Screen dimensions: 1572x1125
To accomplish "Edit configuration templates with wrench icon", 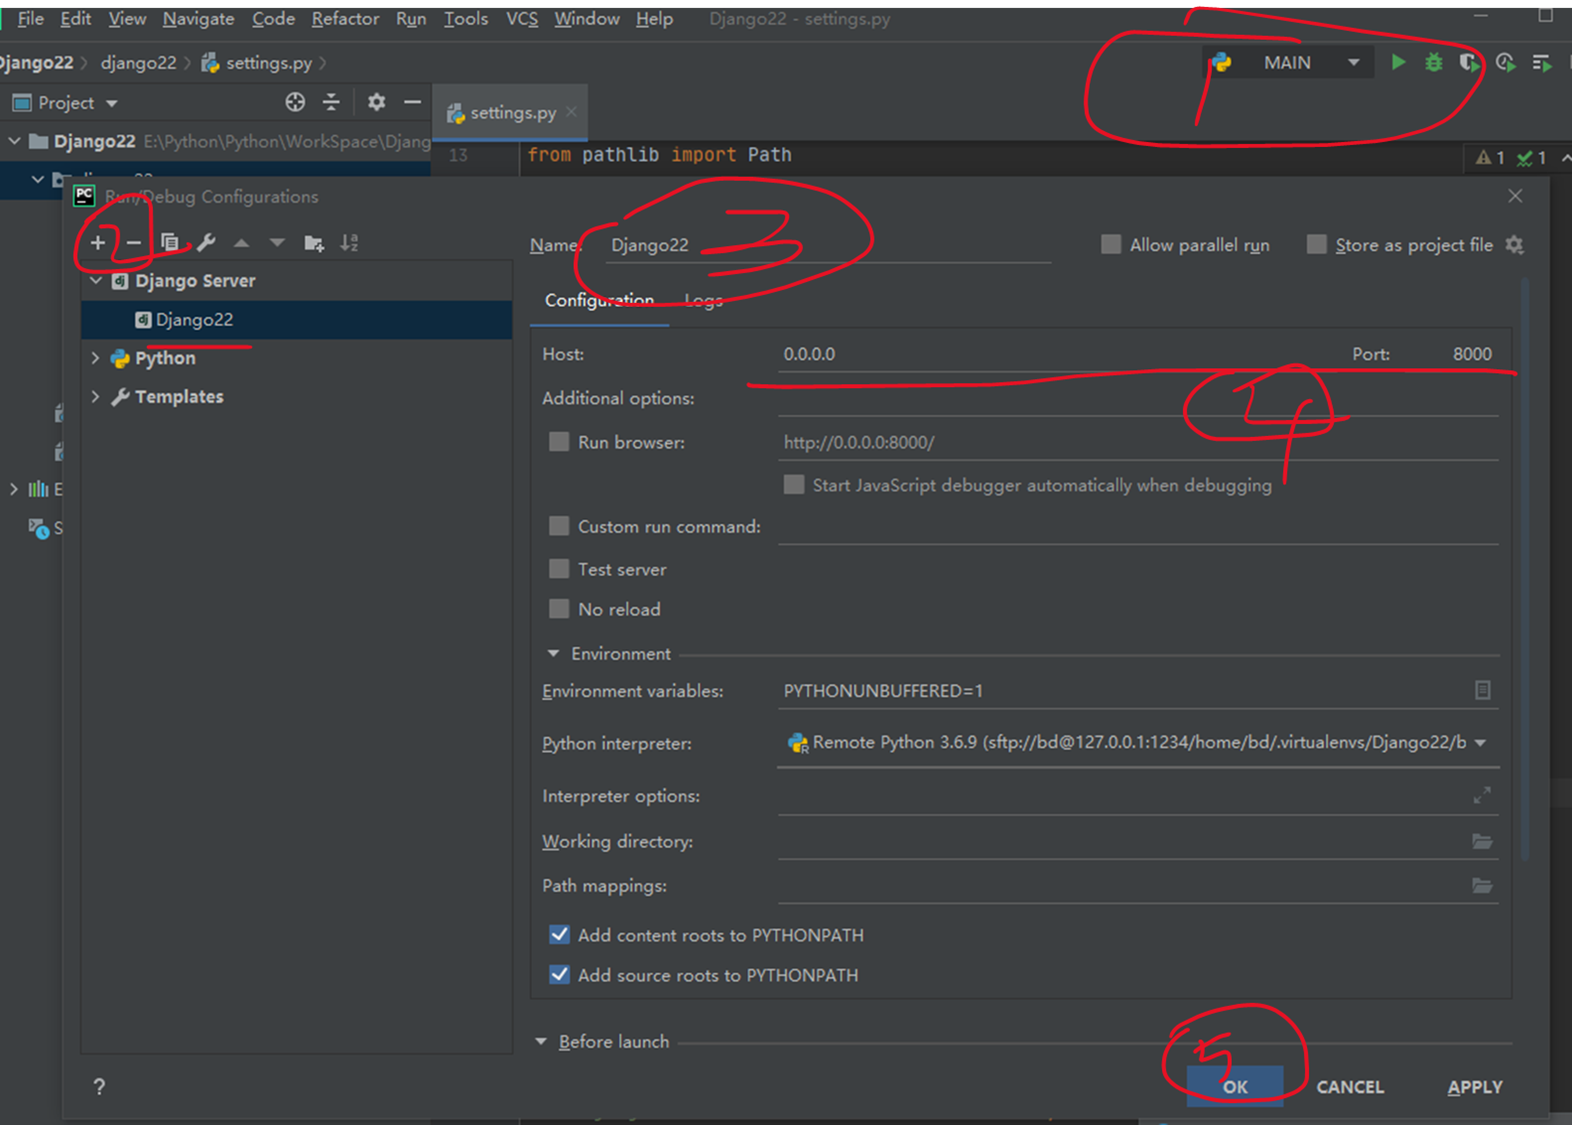I will [x=206, y=242].
